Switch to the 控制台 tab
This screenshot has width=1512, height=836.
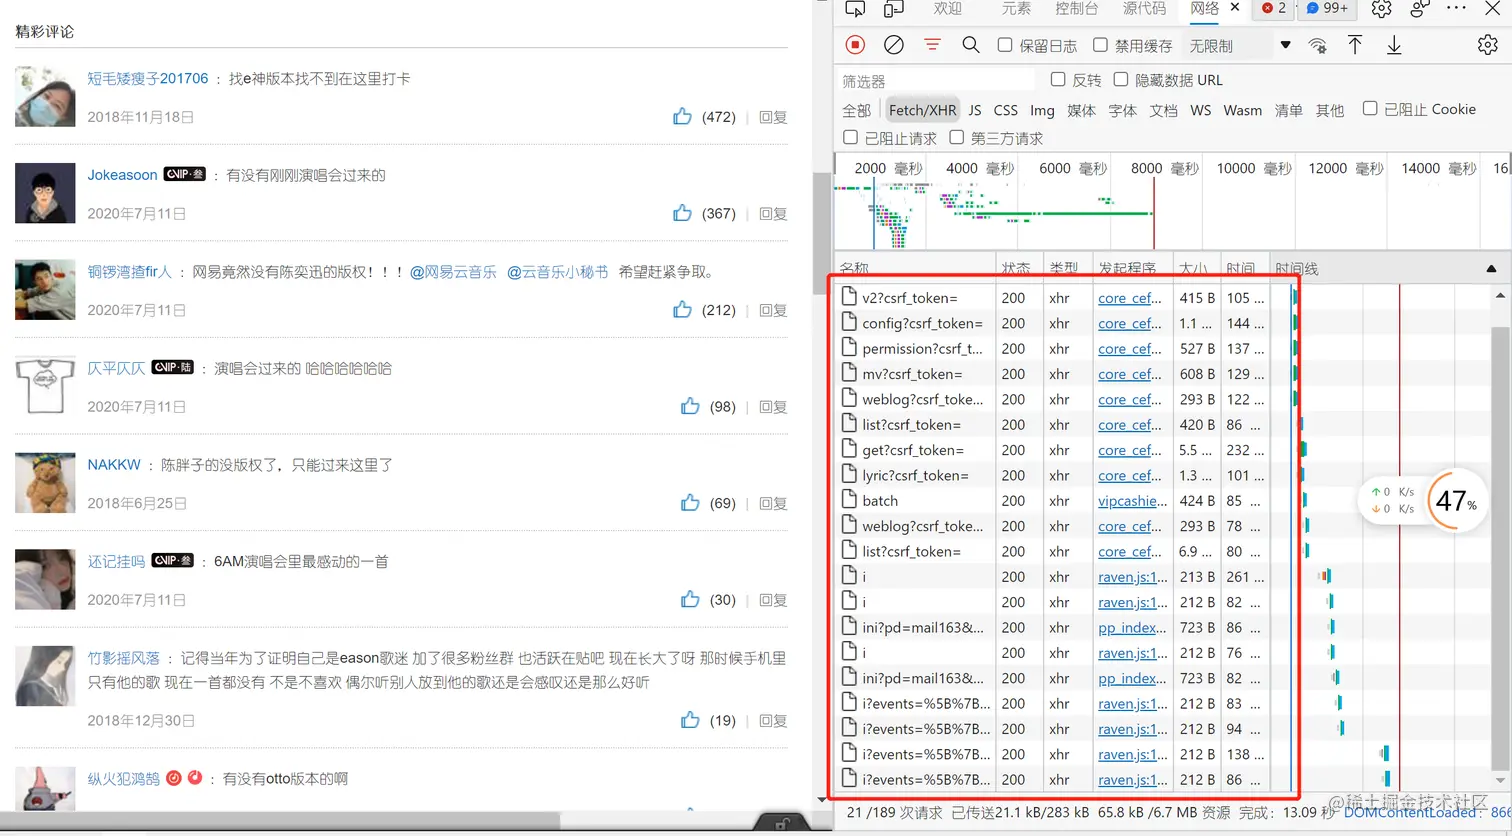click(1077, 9)
